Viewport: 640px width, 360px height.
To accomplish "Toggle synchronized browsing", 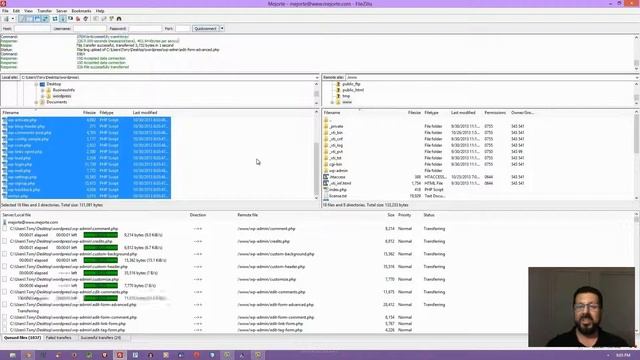I will point(111,19).
